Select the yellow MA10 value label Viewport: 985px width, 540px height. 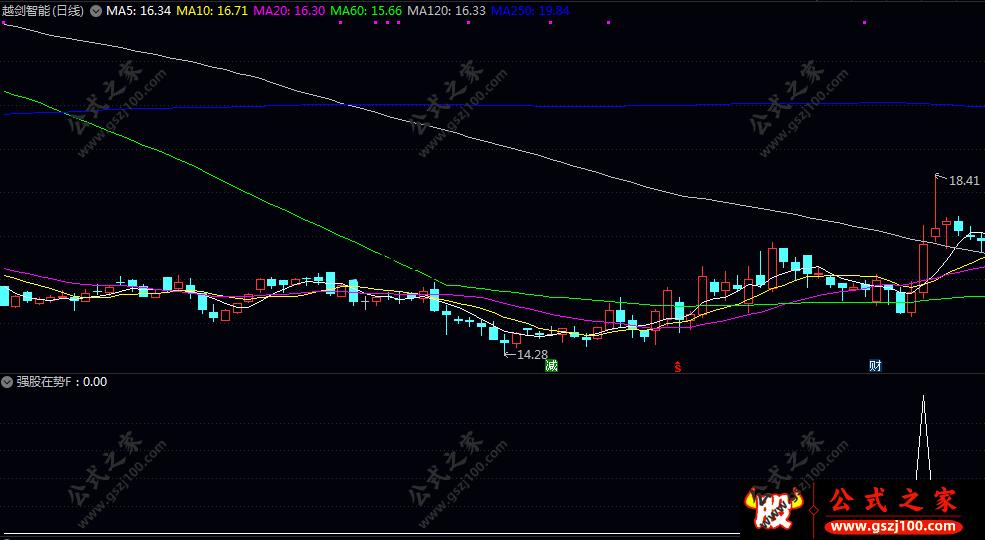(x=211, y=11)
